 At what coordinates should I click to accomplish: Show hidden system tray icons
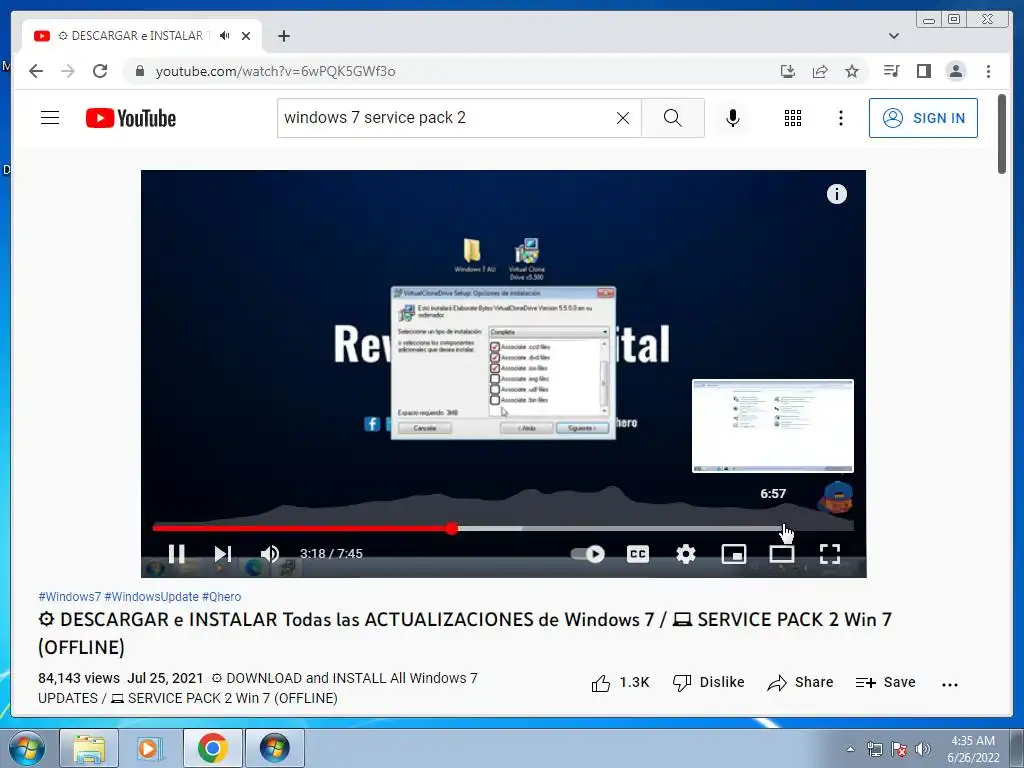(x=850, y=749)
